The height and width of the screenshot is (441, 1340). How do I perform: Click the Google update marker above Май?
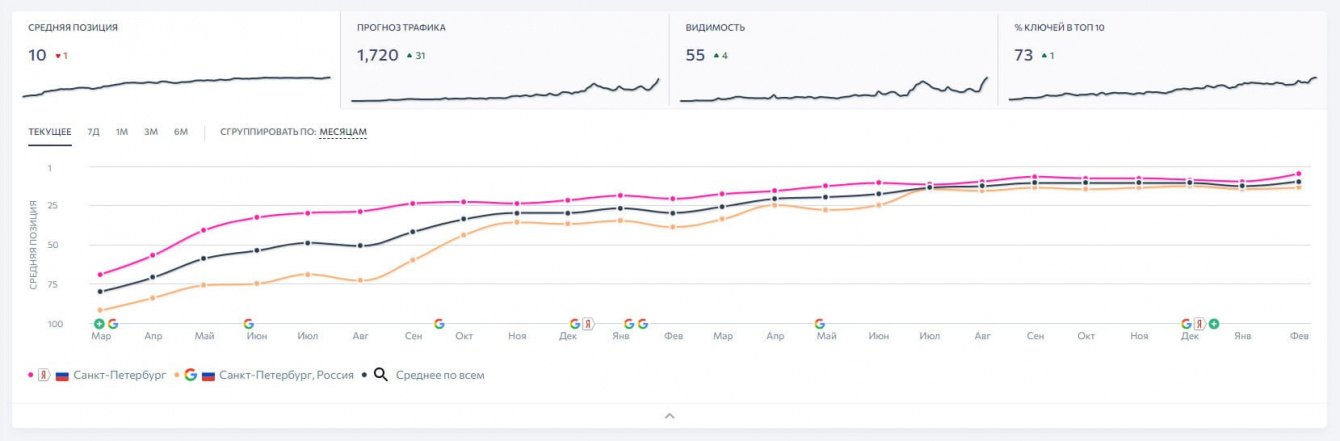coord(820,324)
